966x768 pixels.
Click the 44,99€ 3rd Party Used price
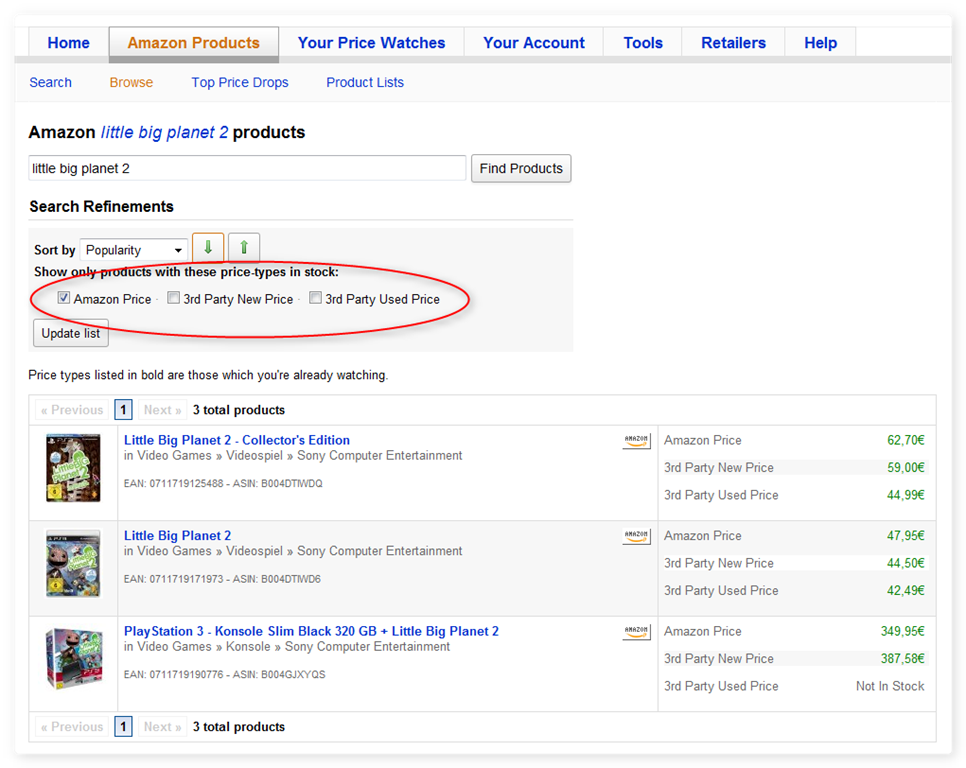906,495
